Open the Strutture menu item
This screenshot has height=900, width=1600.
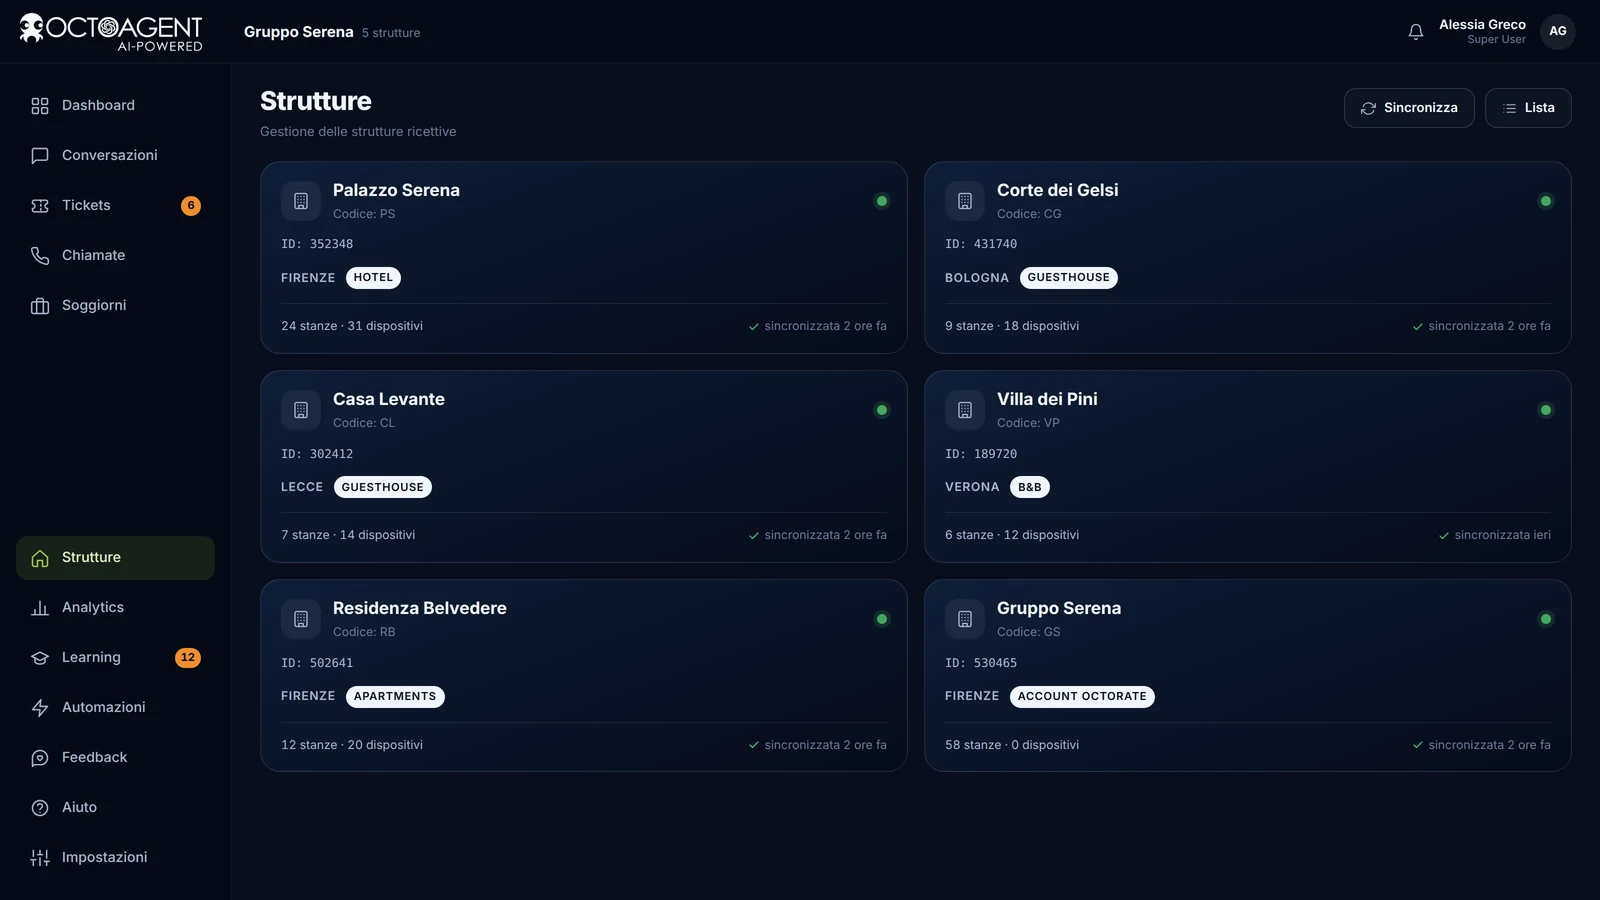pyautogui.click(x=115, y=558)
